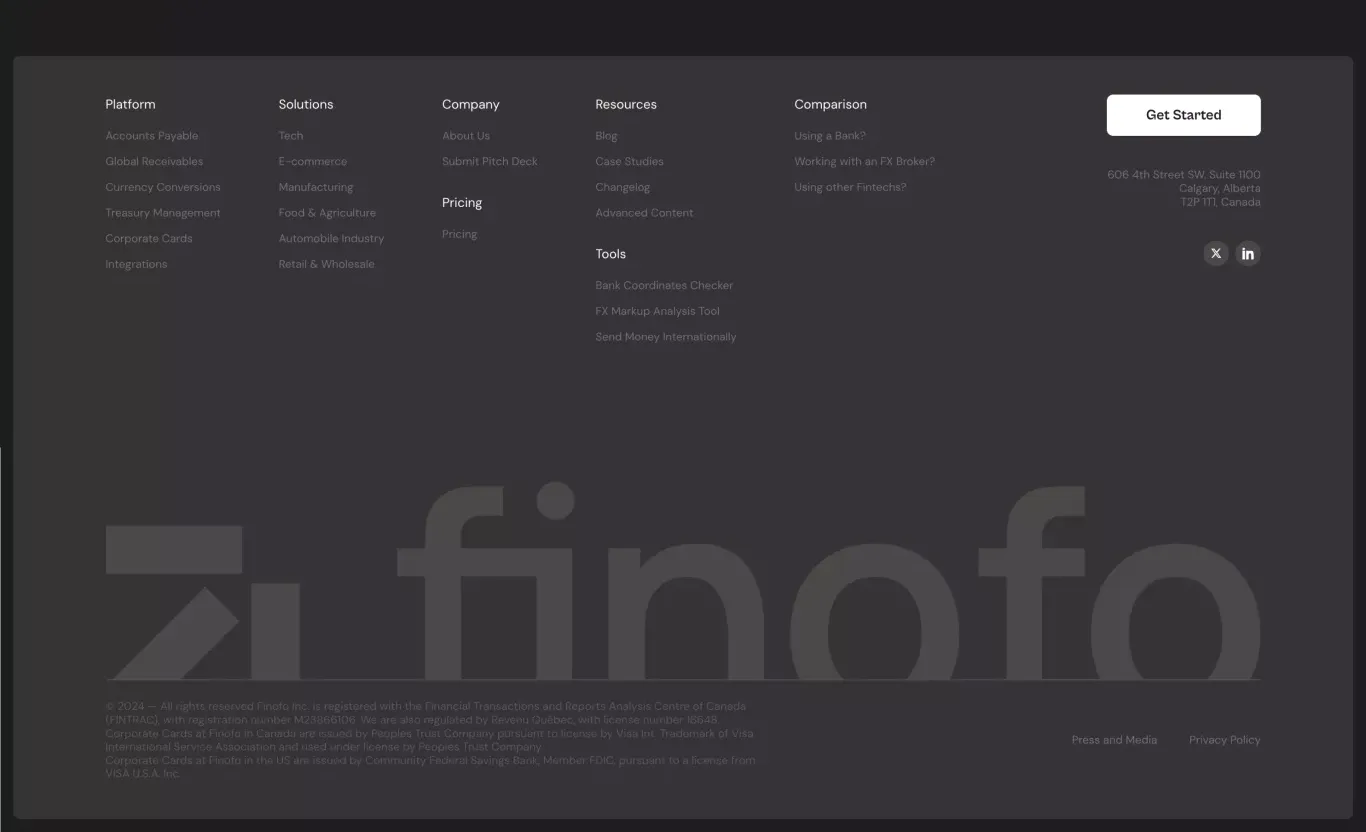This screenshot has height=832, width=1366.
Task: Open 'Using other Fintechs?' comparison
Action: [850, 187]
